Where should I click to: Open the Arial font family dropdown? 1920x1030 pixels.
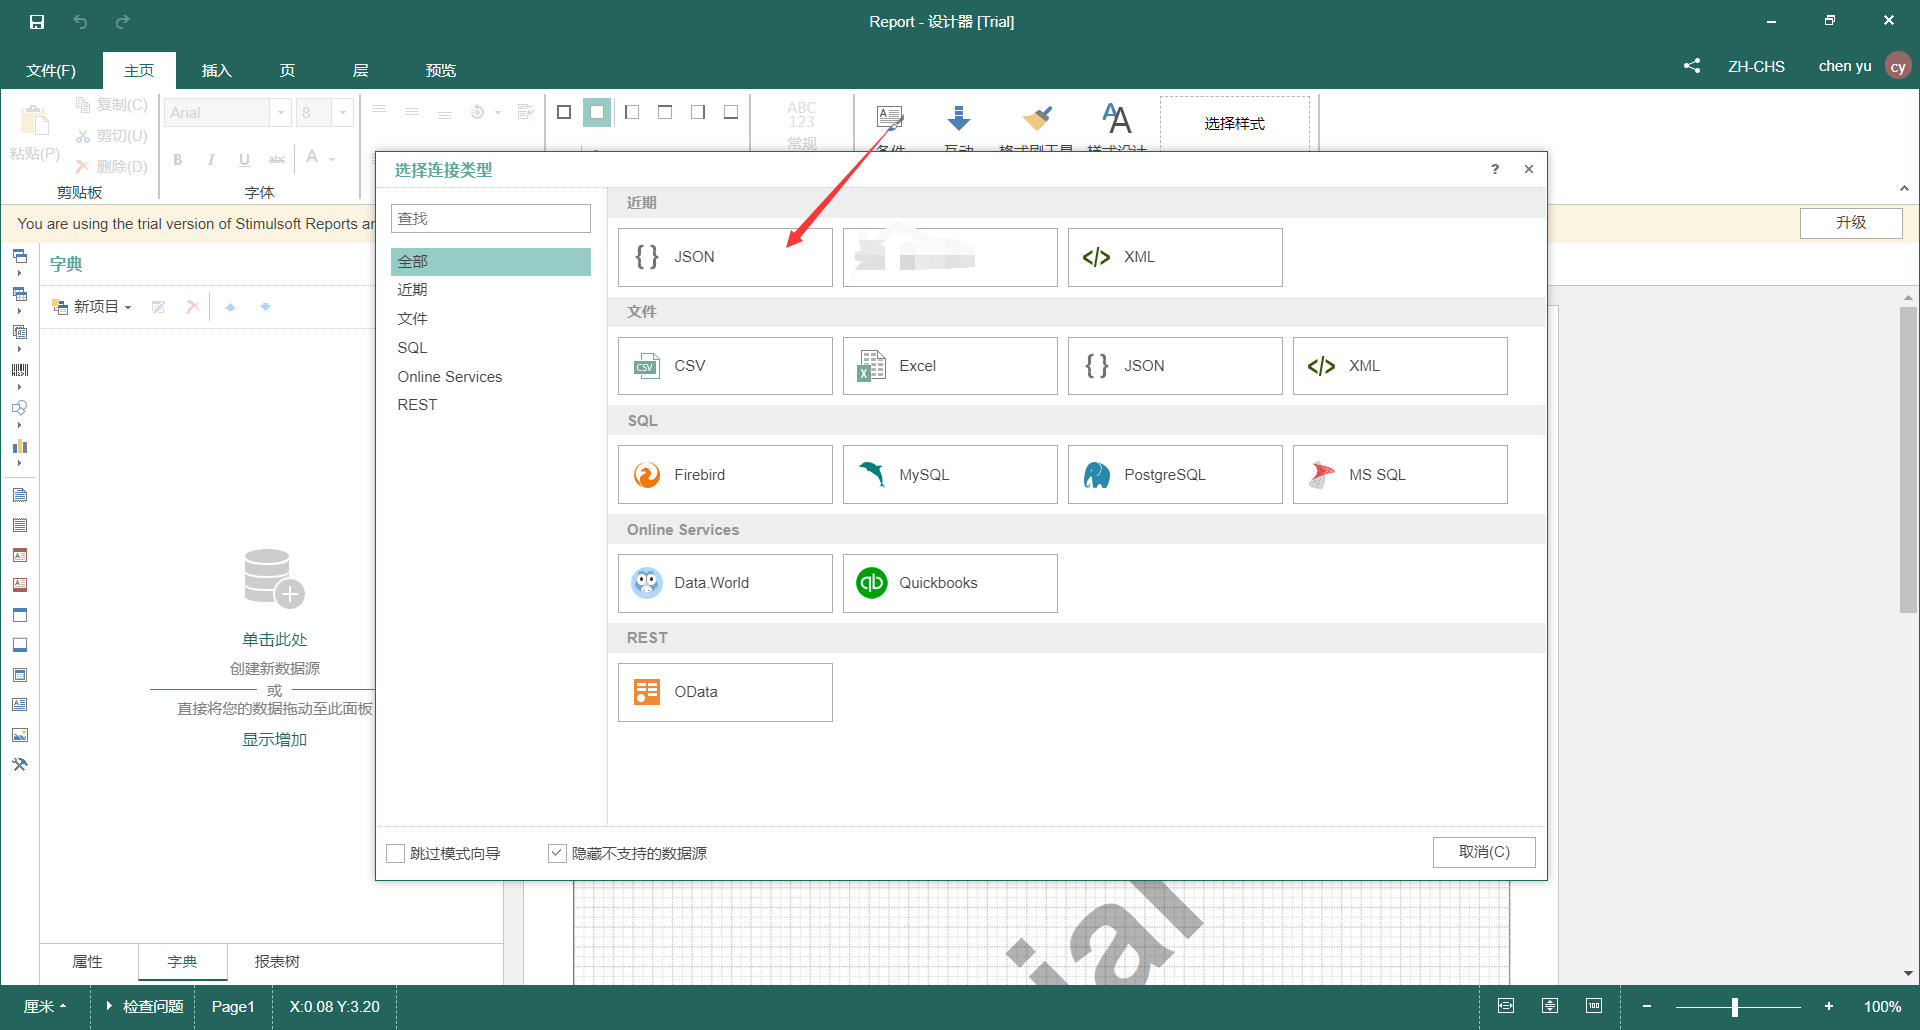click(280, 112)
